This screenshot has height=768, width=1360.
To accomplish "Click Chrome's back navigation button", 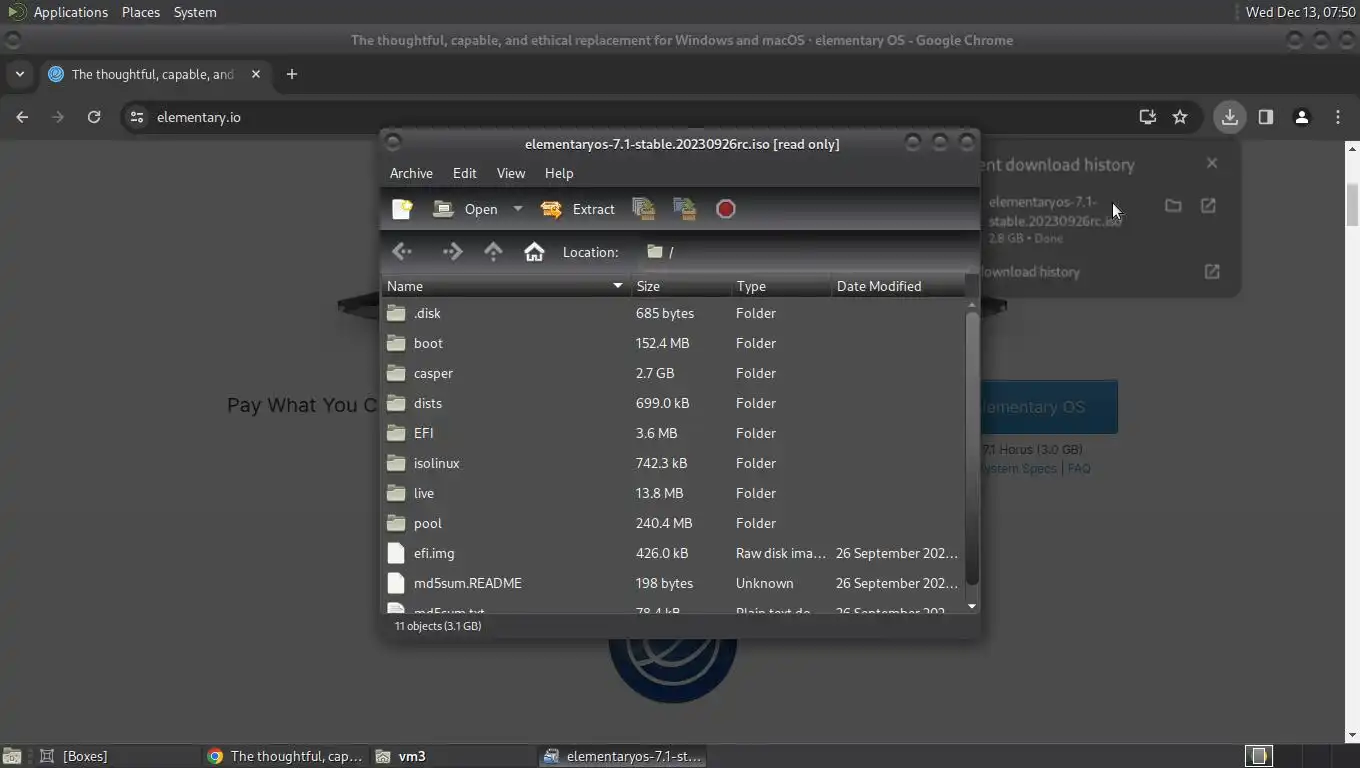I will (22, 117).
